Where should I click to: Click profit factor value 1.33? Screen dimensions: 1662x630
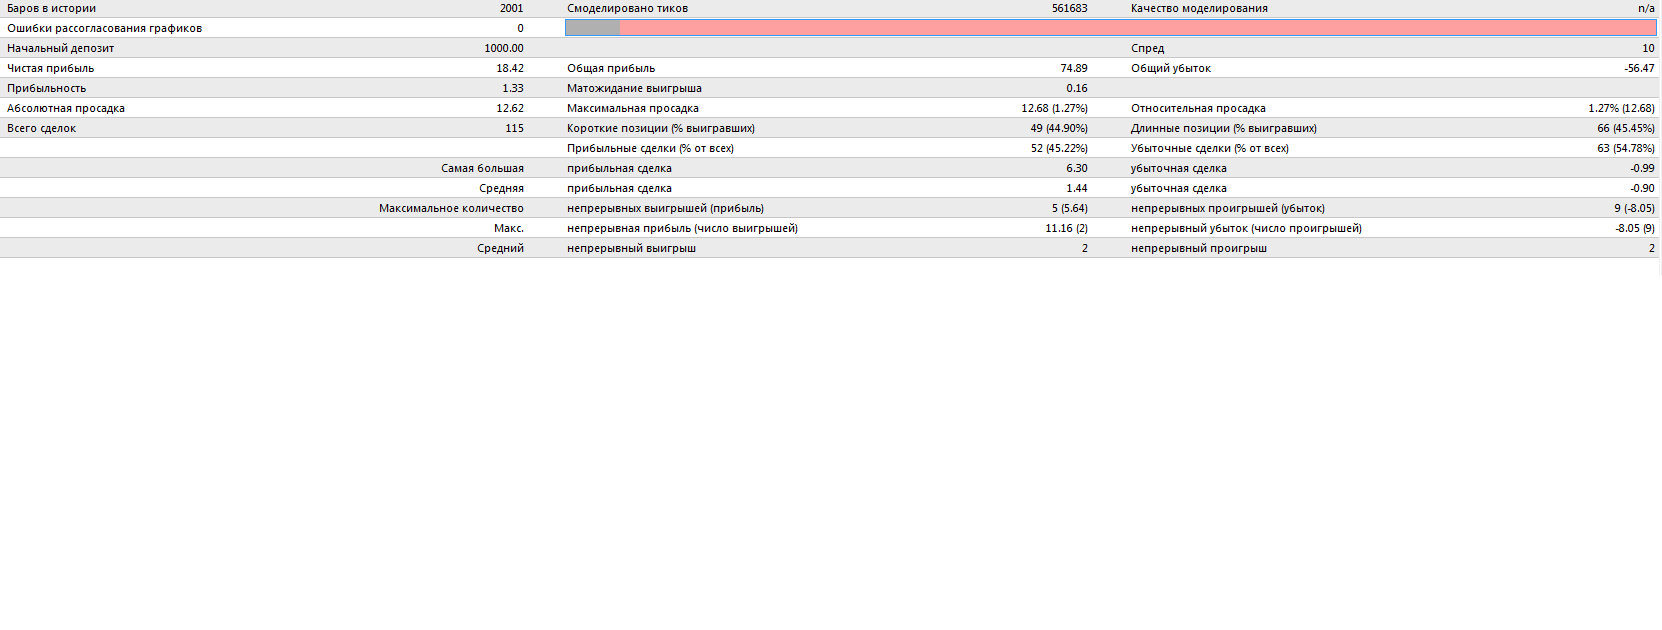pyautogui.click(x=513, y=88)
